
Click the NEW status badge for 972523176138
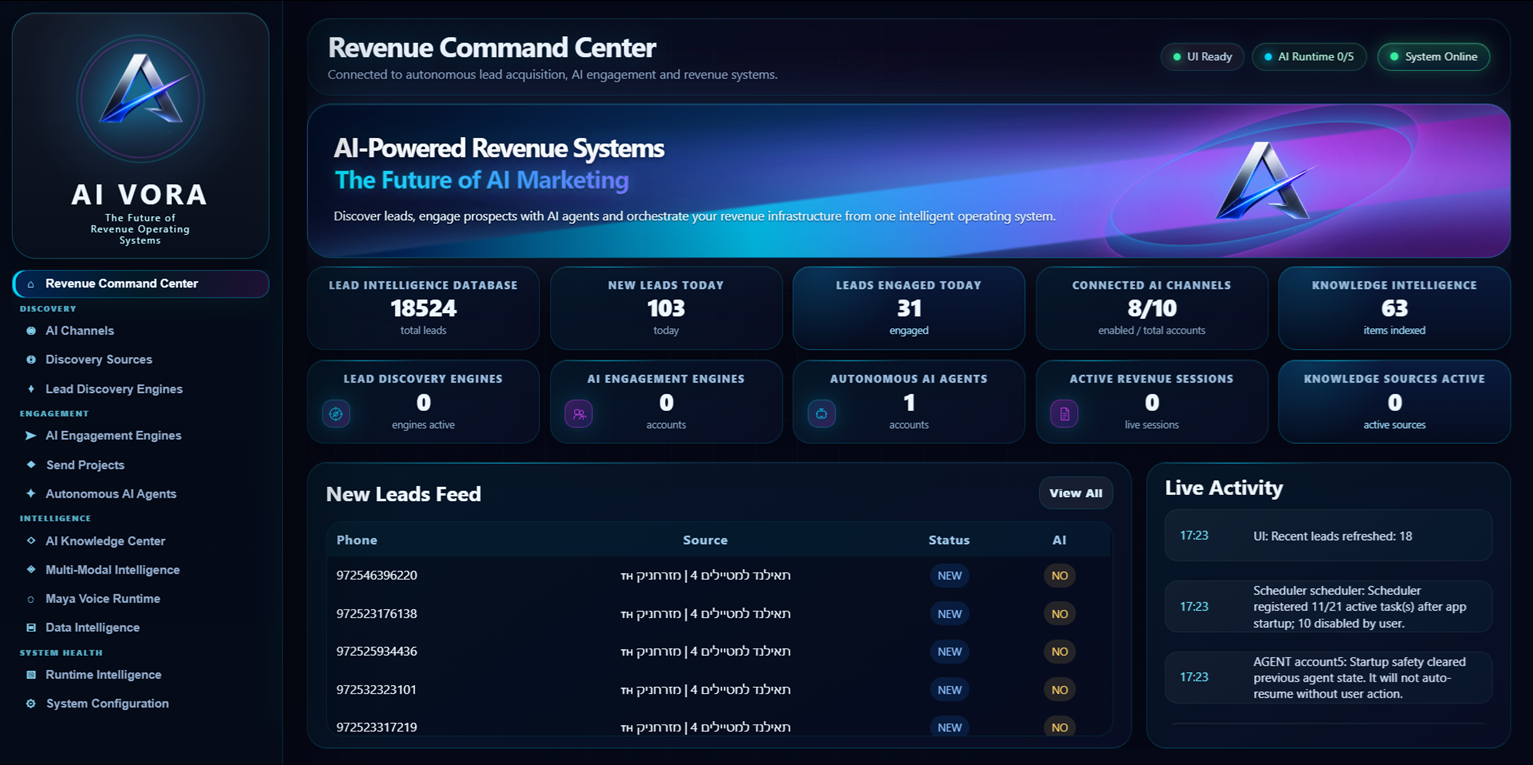point(949,614)
